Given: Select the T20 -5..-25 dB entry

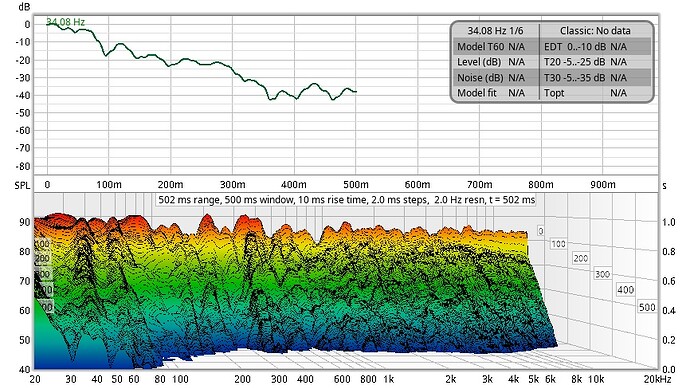Looking at the screenshot, I should (596, 62).
